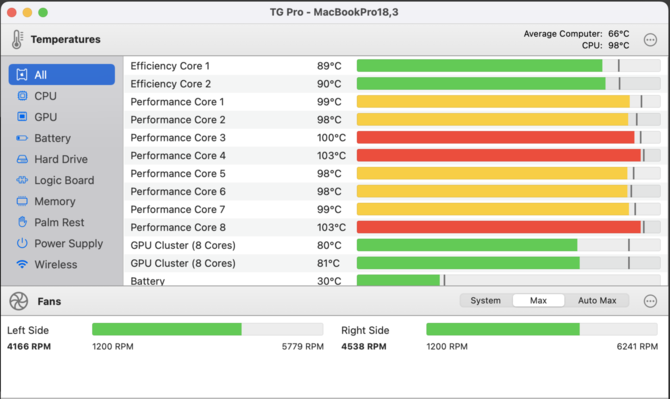Click the thermometer Temperatures icon
Image resolution: width=670 pixels, height=399 pixels.
pos(17,39)
